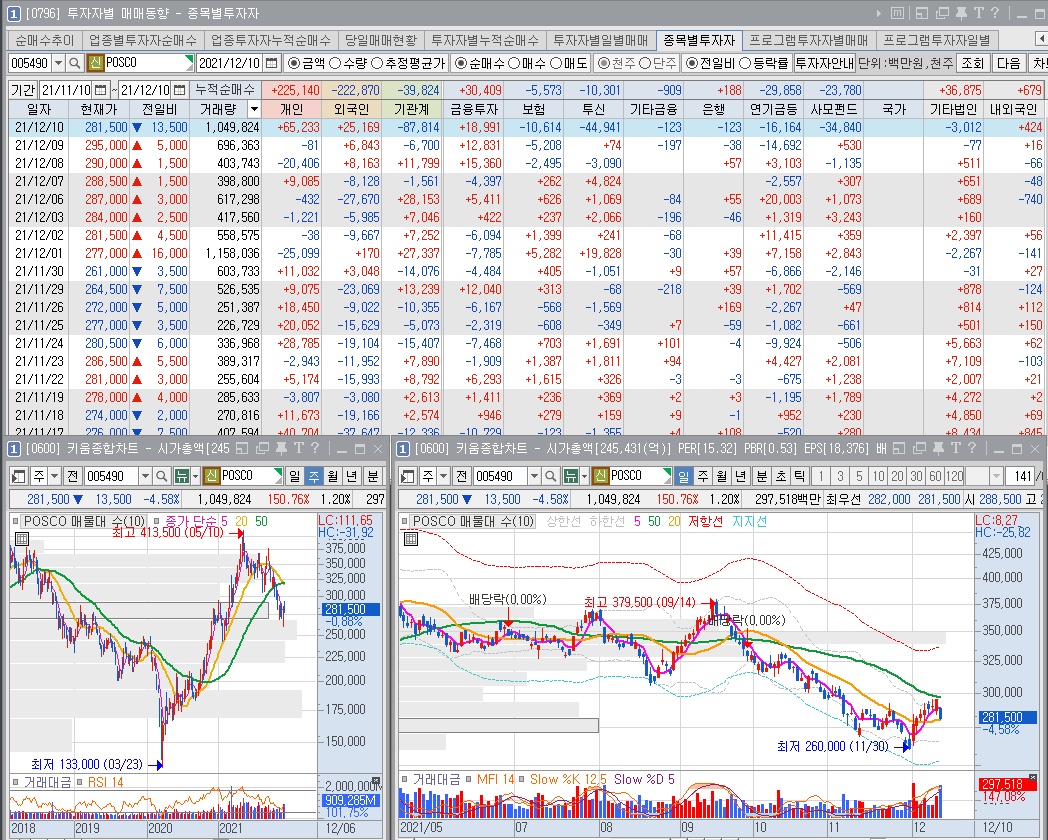Switch to the 업종별투자자순매수 tab
This screenshot has width=1048, height=840.
pos(142,40)
